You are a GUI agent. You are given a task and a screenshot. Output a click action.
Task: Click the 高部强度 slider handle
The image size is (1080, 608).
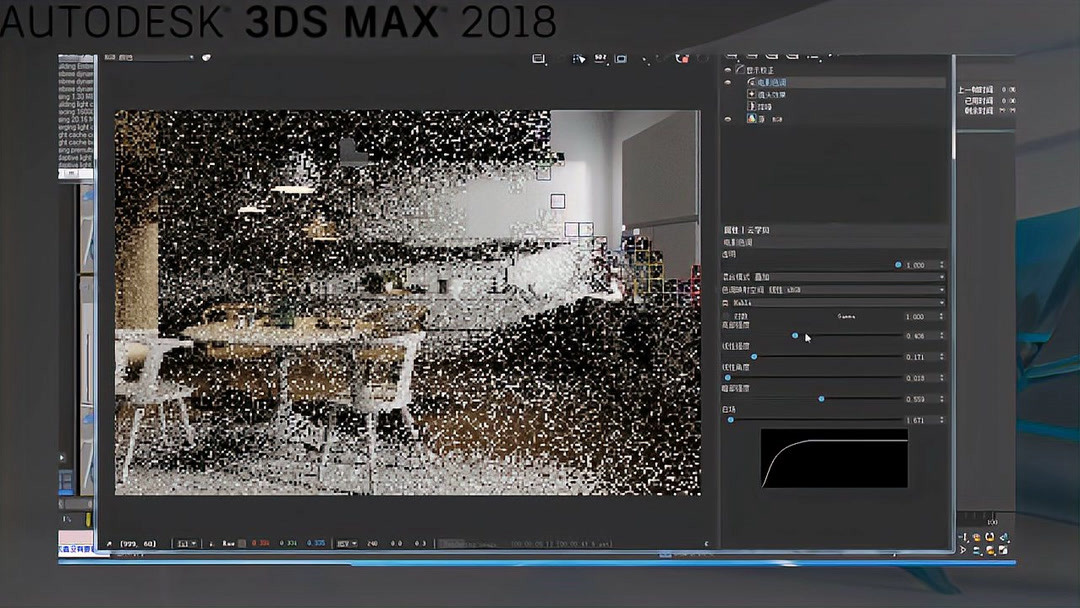coord(795,337)
